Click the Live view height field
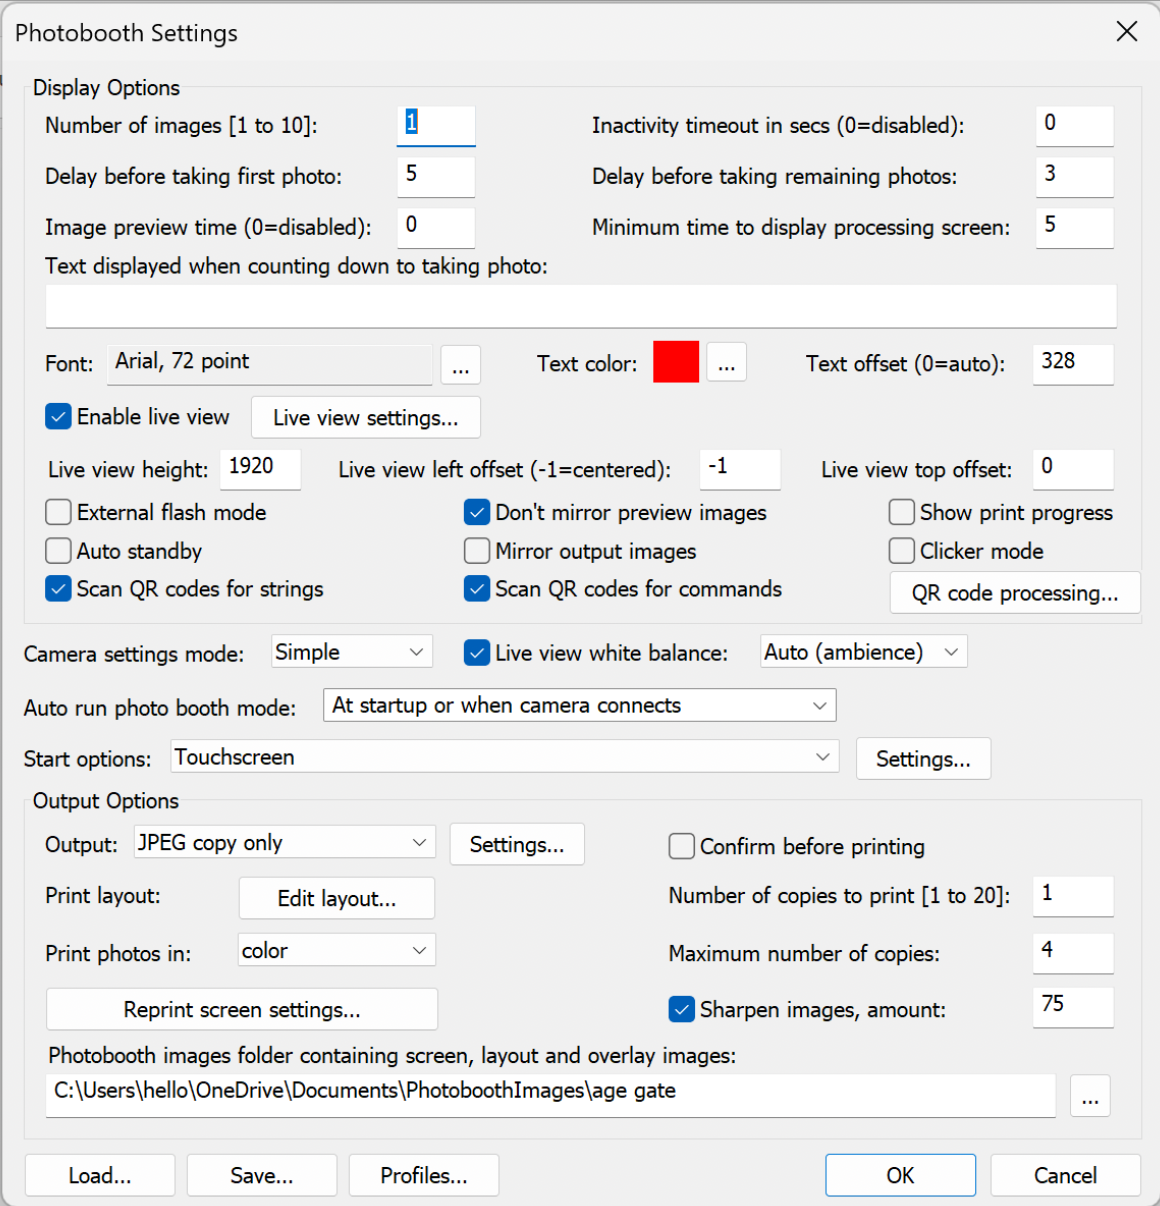Image resolution: width=1160 pixels, height=1206 pixels. 260,468
